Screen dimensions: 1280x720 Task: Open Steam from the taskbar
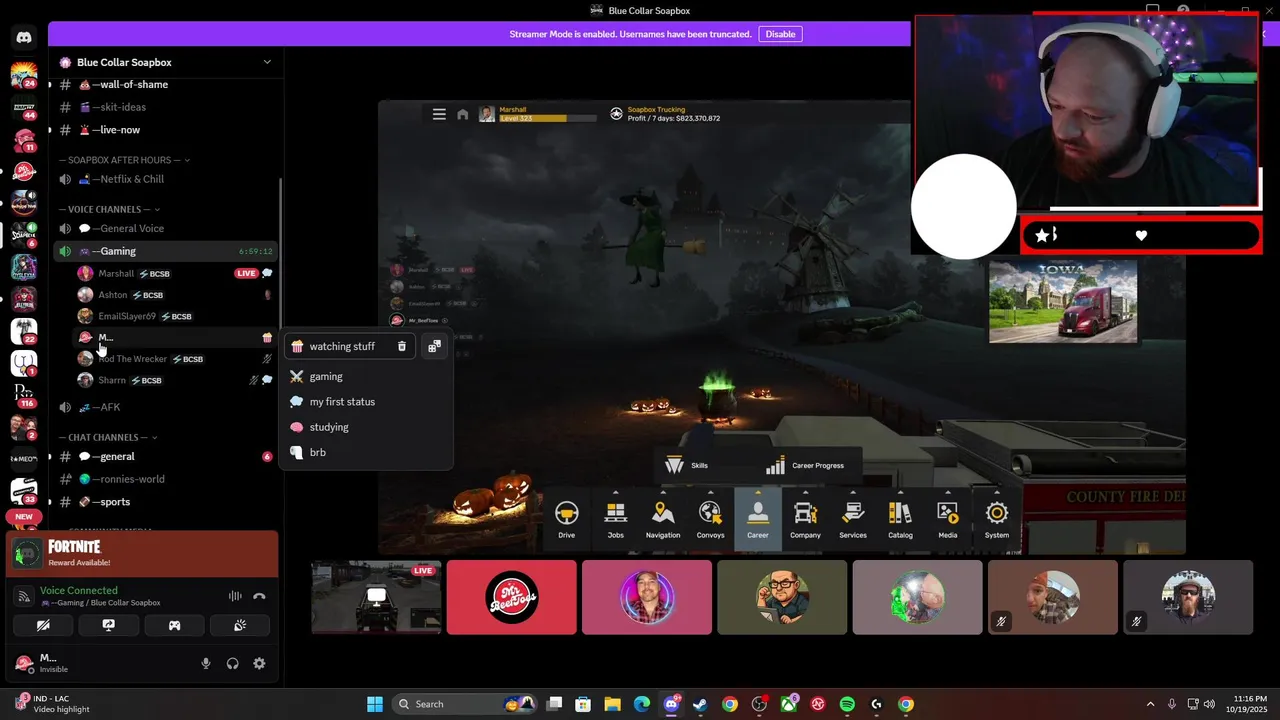pos(700,704)
